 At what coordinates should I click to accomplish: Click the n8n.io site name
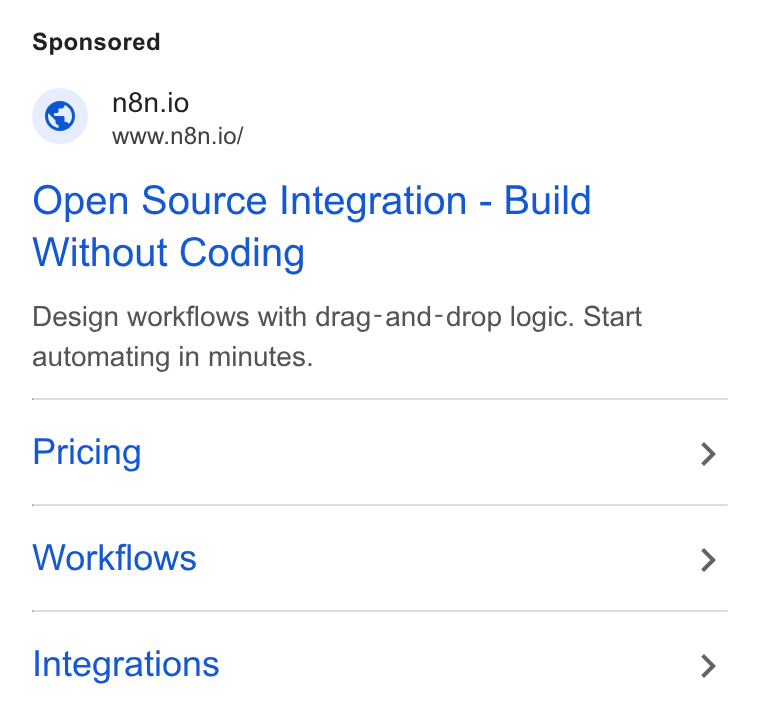click(x=150, y=103)
